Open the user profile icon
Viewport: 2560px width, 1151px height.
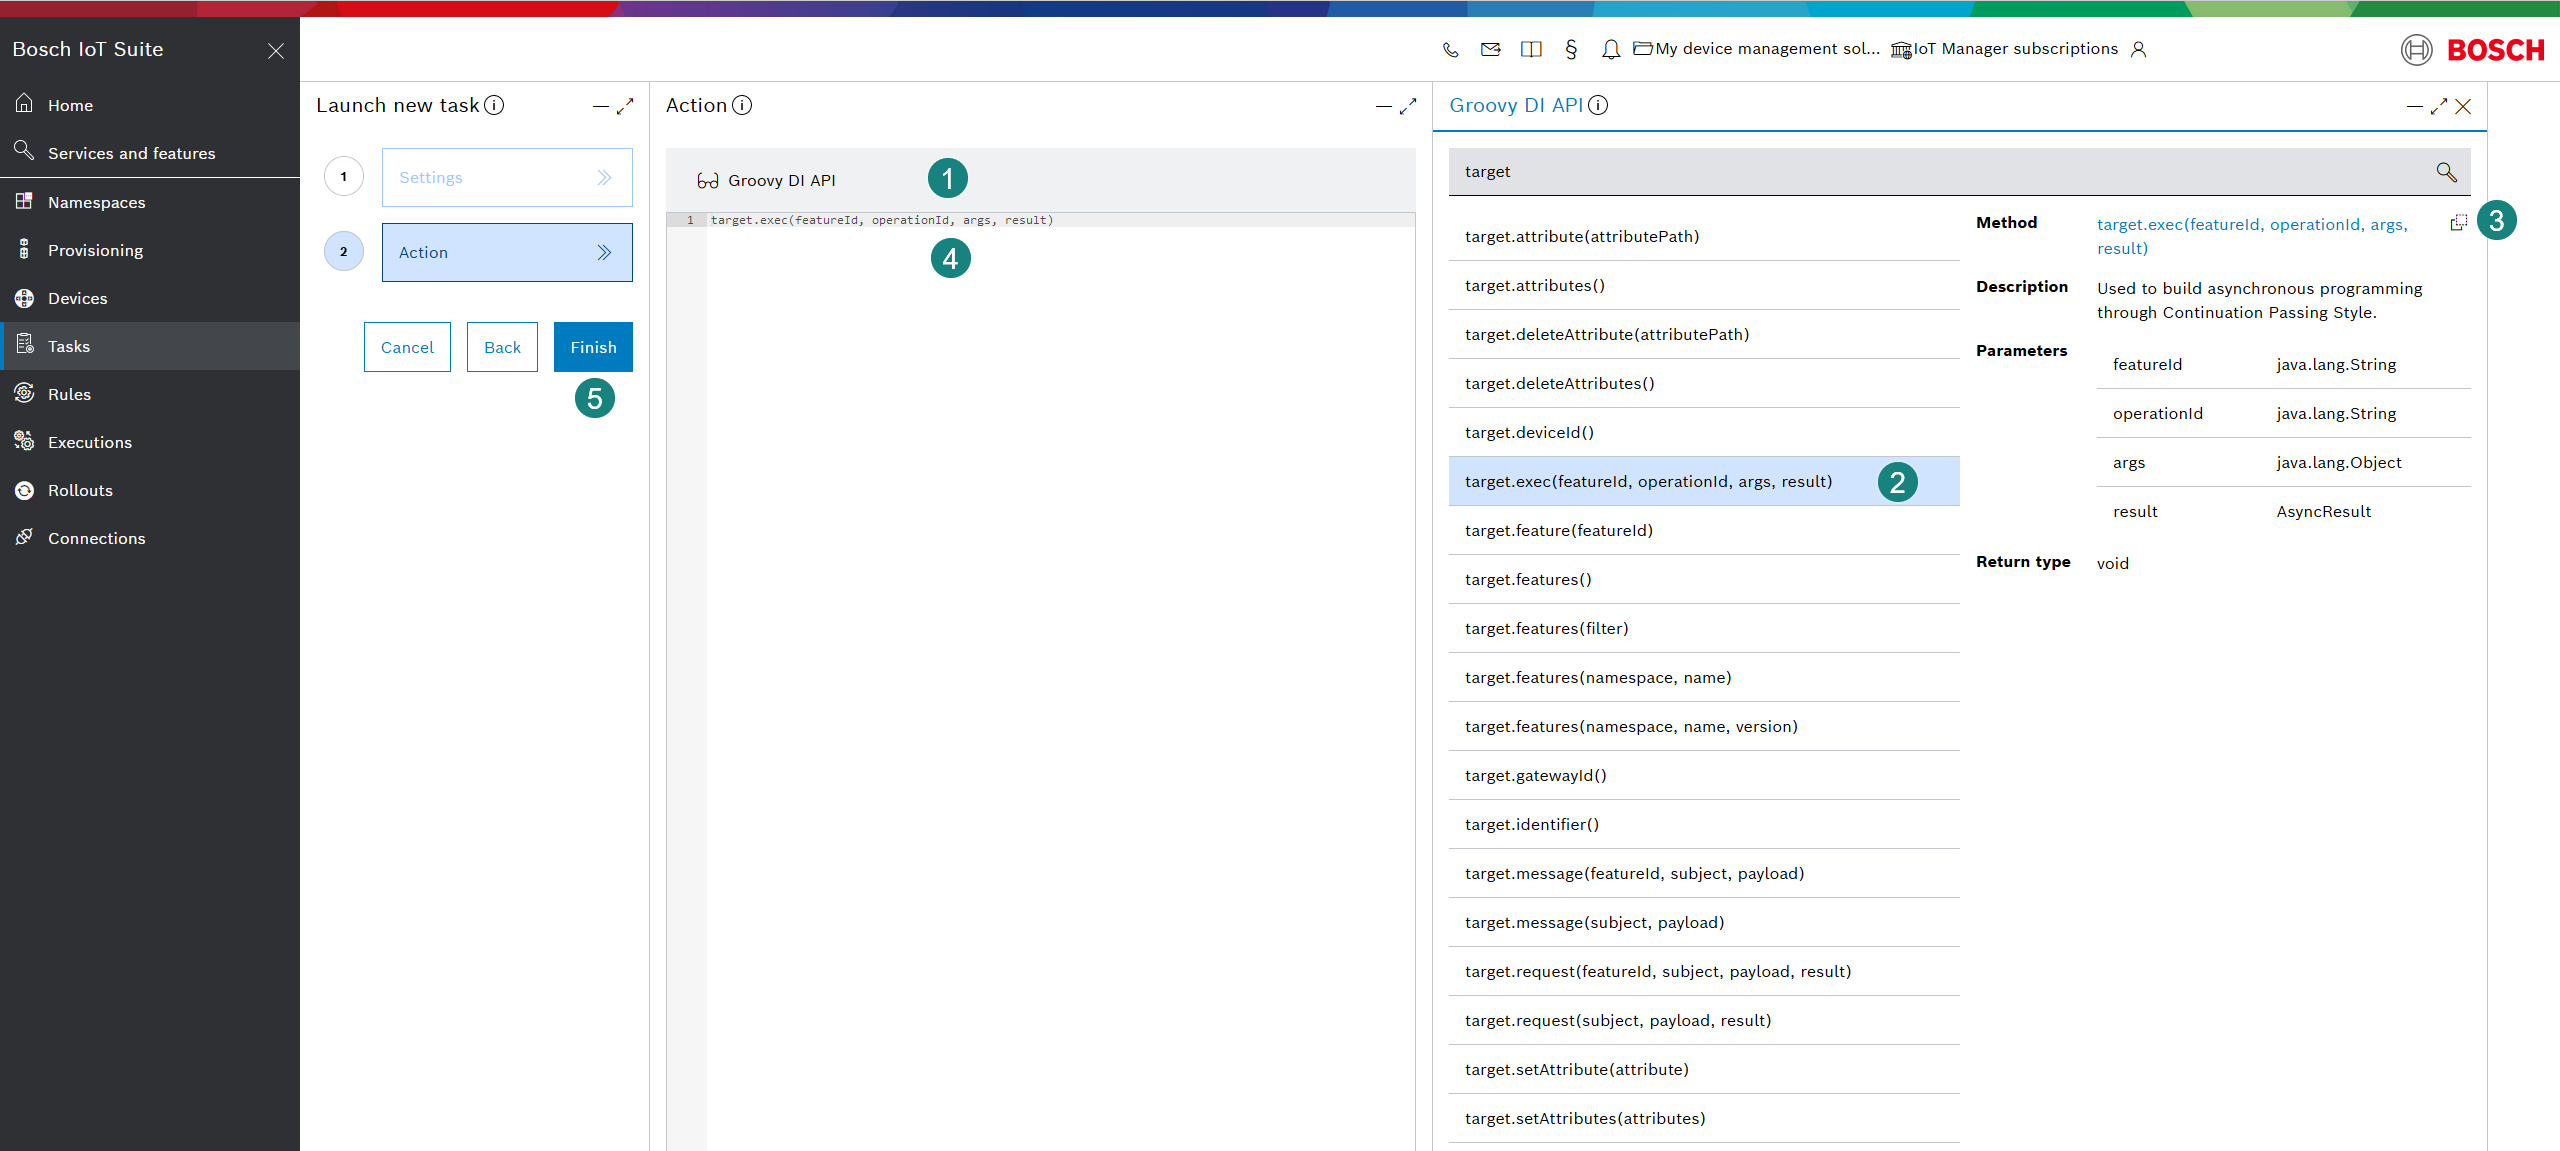[2138, 49]
